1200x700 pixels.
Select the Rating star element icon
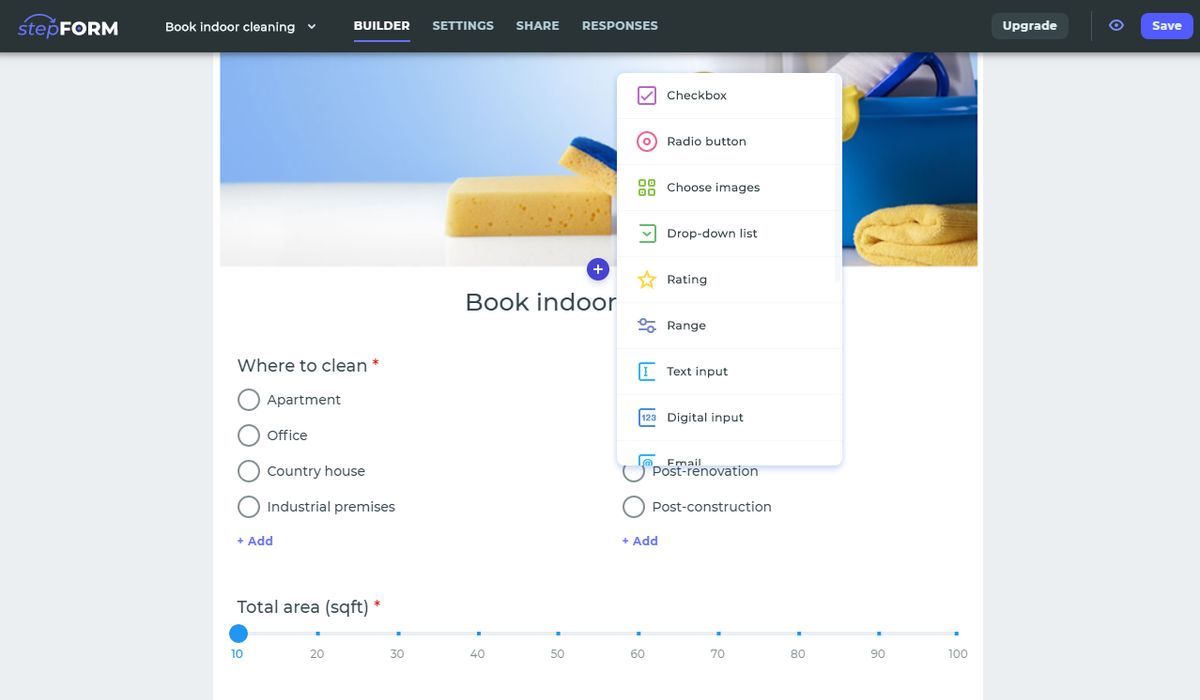[646, 279]
